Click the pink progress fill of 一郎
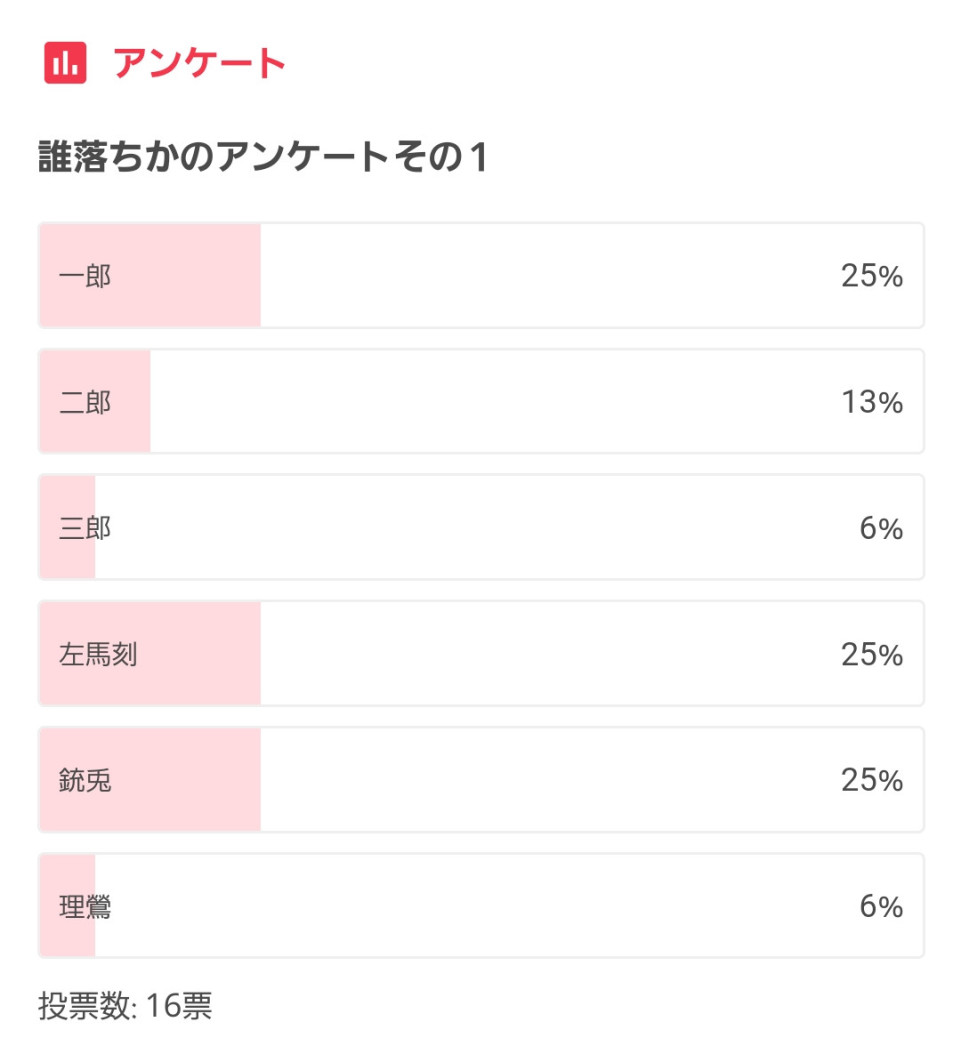The height and width of the screenshot is (1054, 960). pyautogui.click(x=150, y=276)
